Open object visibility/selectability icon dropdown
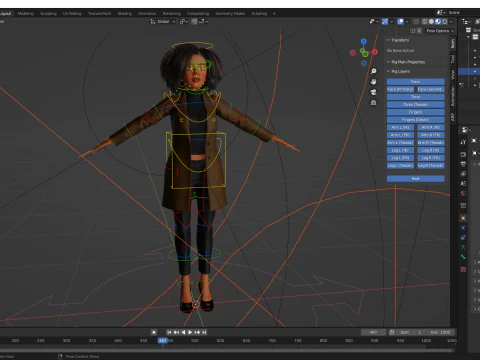Image resolution: width=480 pixels, height=360 pixels. pos(374,22)
